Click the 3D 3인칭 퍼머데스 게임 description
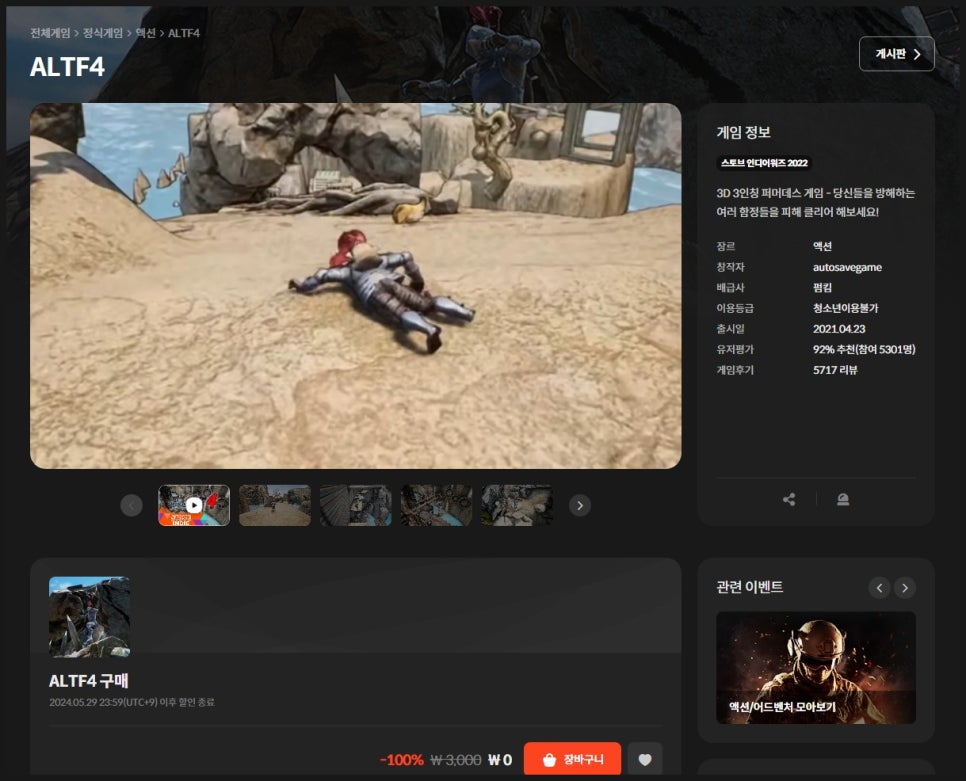Image resolution: width=966 pixels, height=781 pixels. (x=816, y=203)
